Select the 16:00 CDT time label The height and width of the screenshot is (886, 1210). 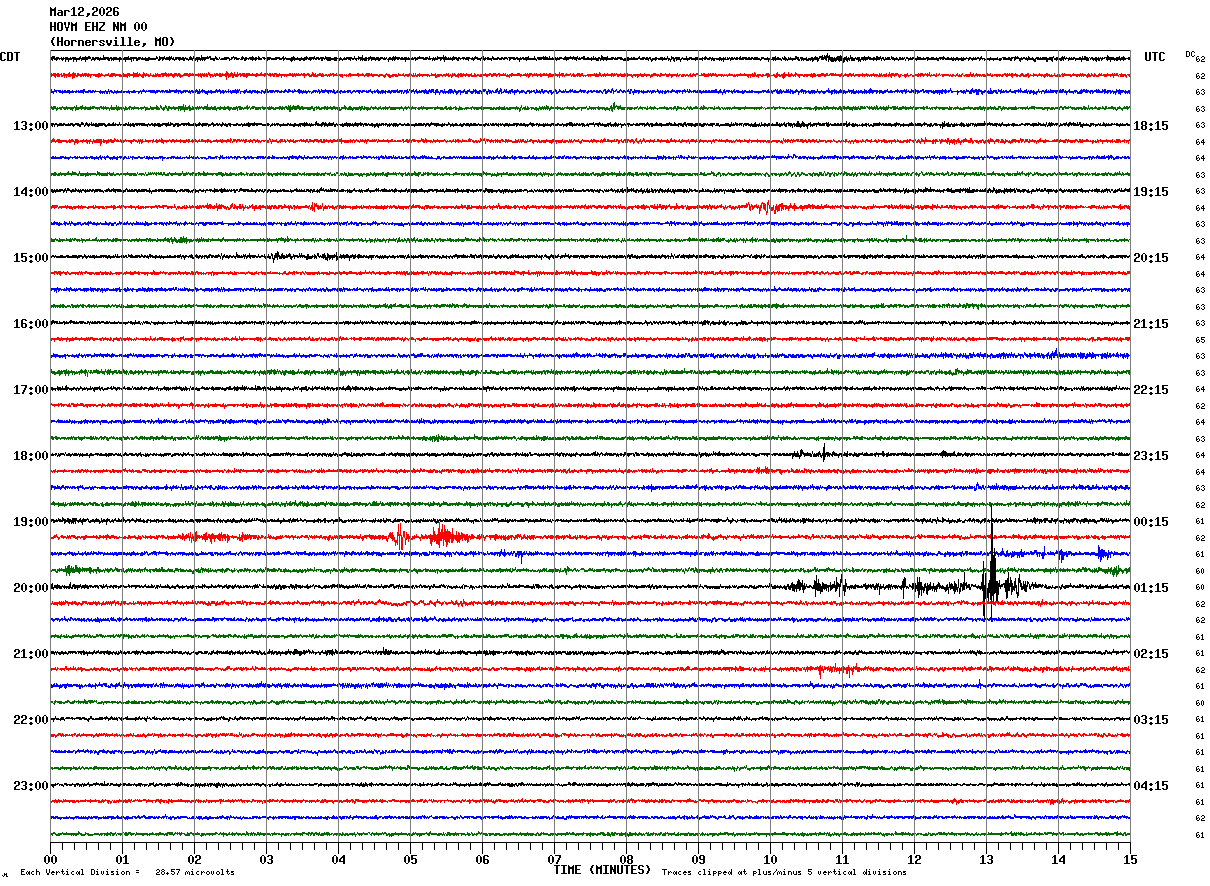[31, 324]
